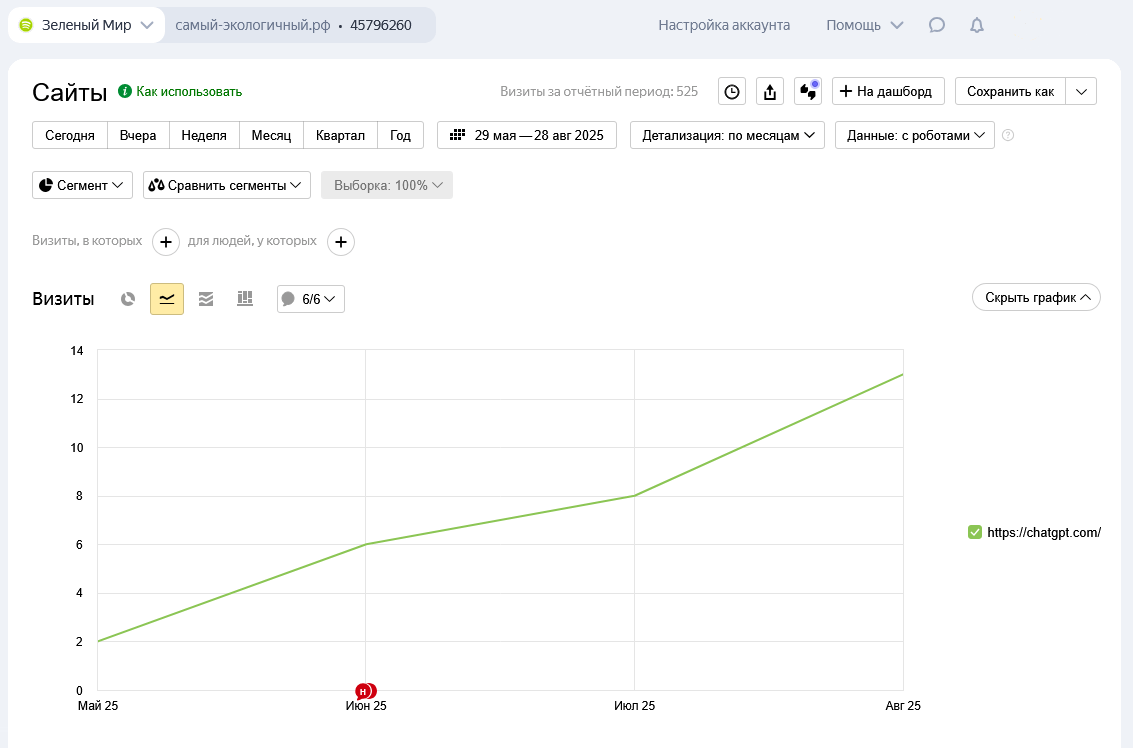Viewport: 1133px width, 748px height.
Task: Switch to bar column chart view
Action: coord(245,299)
